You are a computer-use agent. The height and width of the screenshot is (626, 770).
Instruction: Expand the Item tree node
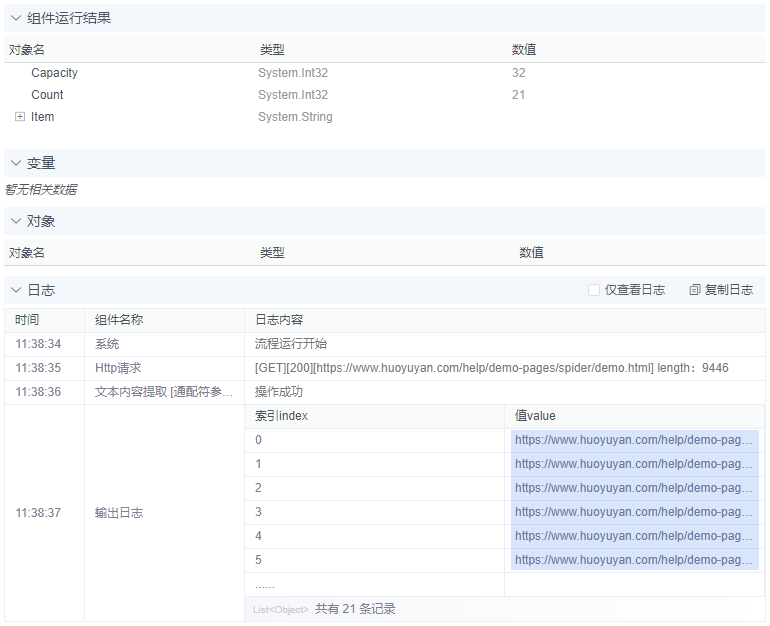coord(20,117)
